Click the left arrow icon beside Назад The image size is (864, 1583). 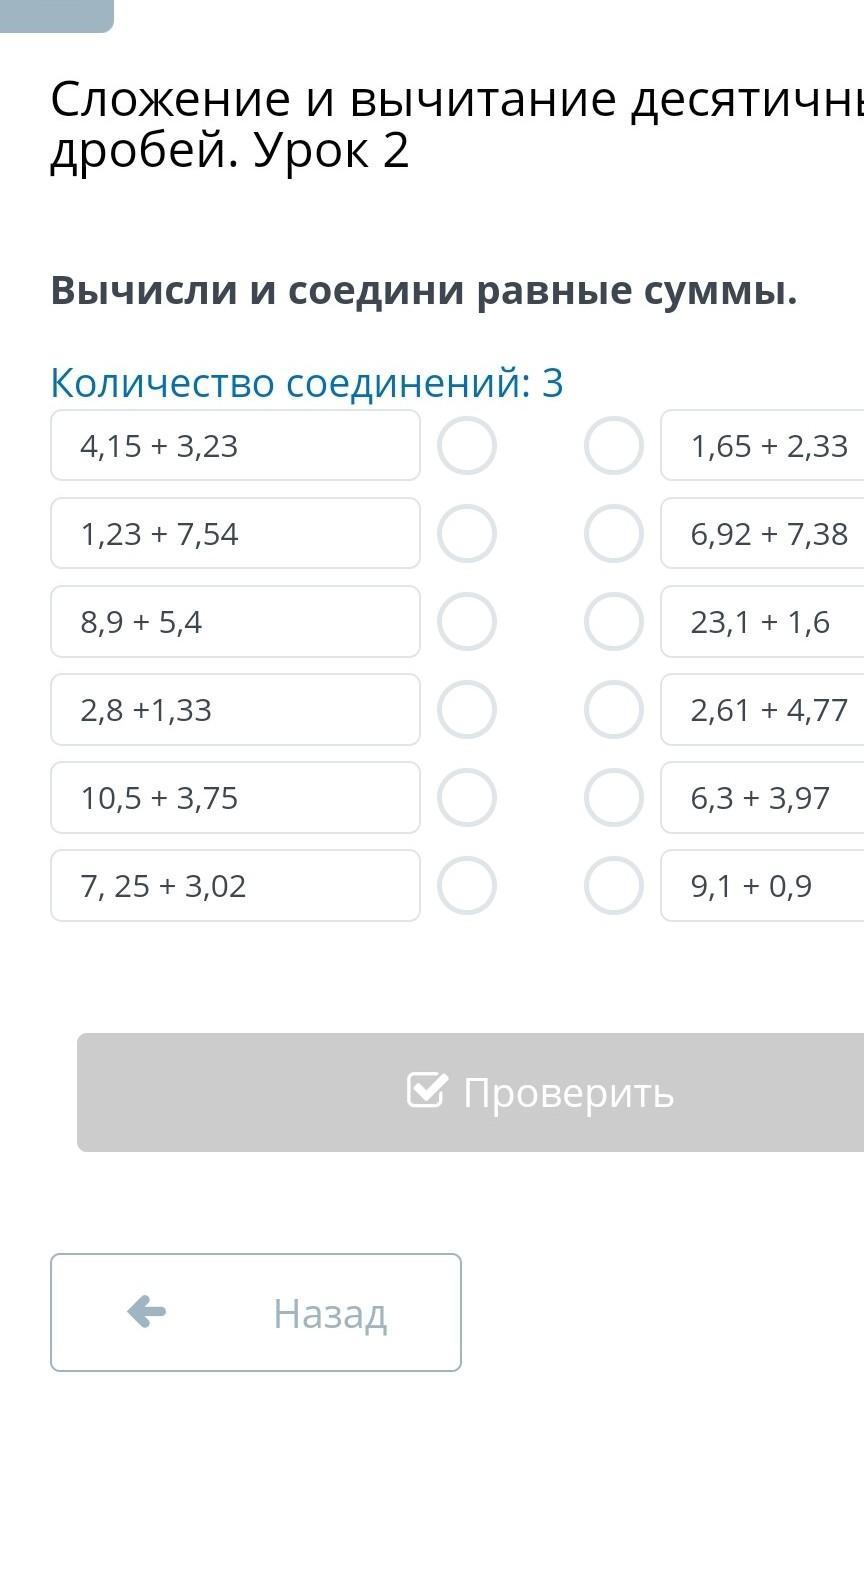click(147, 1311)
